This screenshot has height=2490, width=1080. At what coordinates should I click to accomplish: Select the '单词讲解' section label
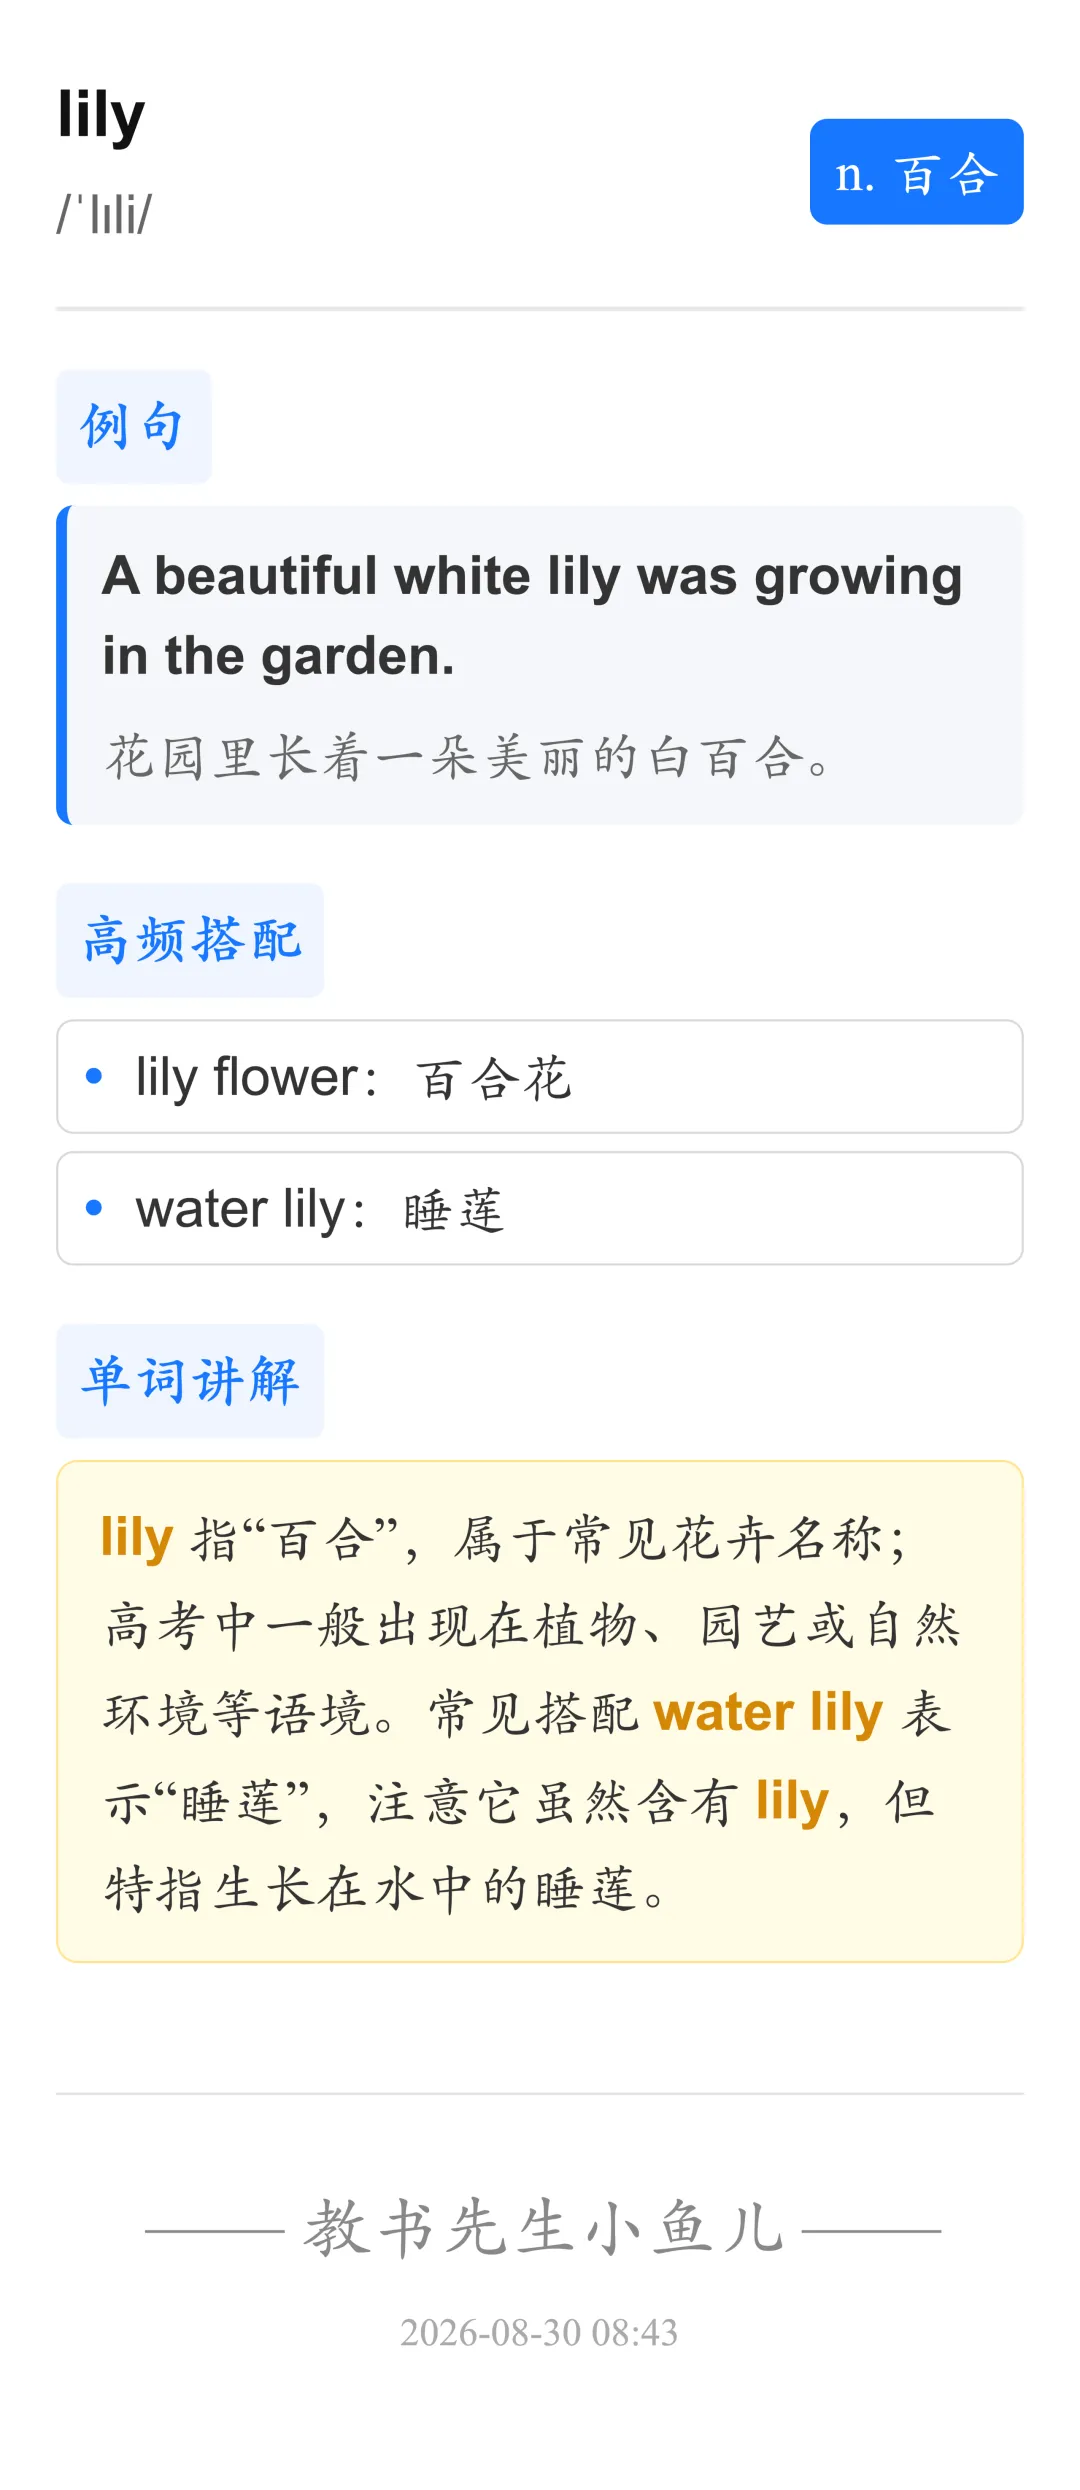tap(190, 1381)
